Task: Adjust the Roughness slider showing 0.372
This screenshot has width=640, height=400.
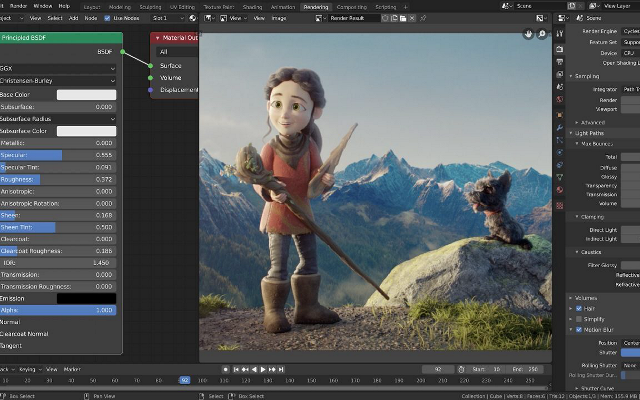Action: coord(58,179)
